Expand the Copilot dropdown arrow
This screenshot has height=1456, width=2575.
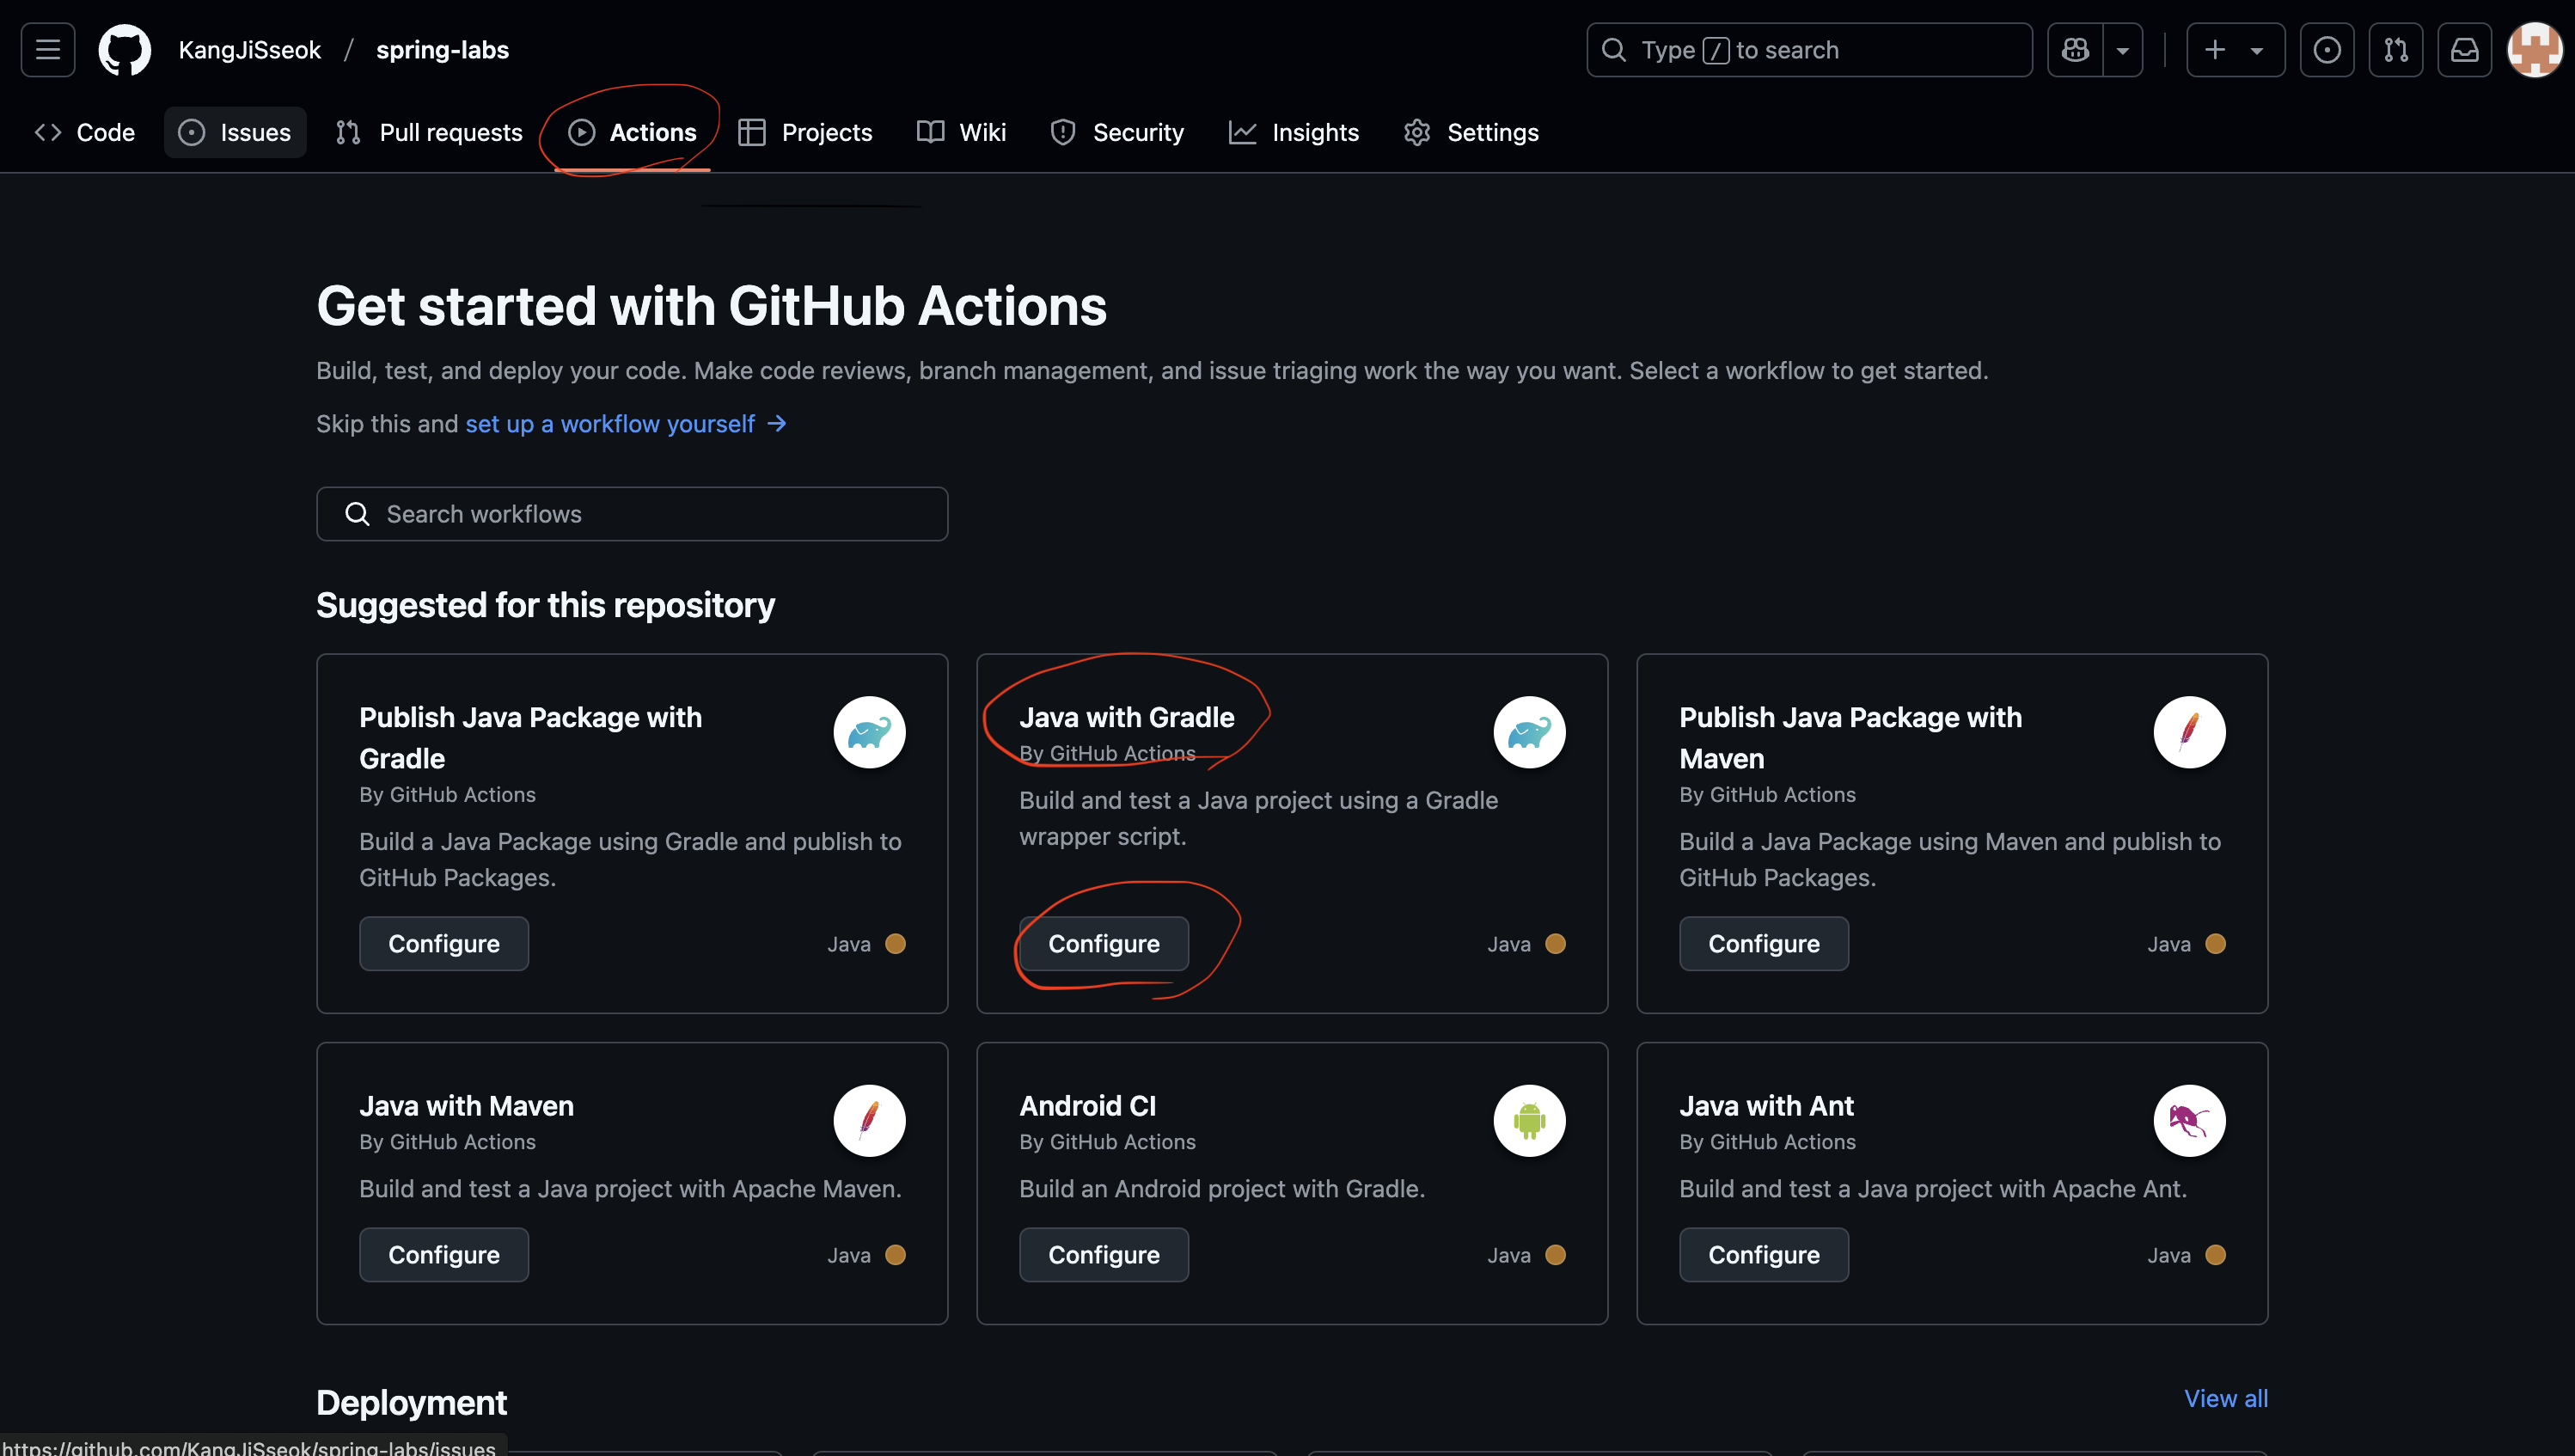[x=2122, y=49]
